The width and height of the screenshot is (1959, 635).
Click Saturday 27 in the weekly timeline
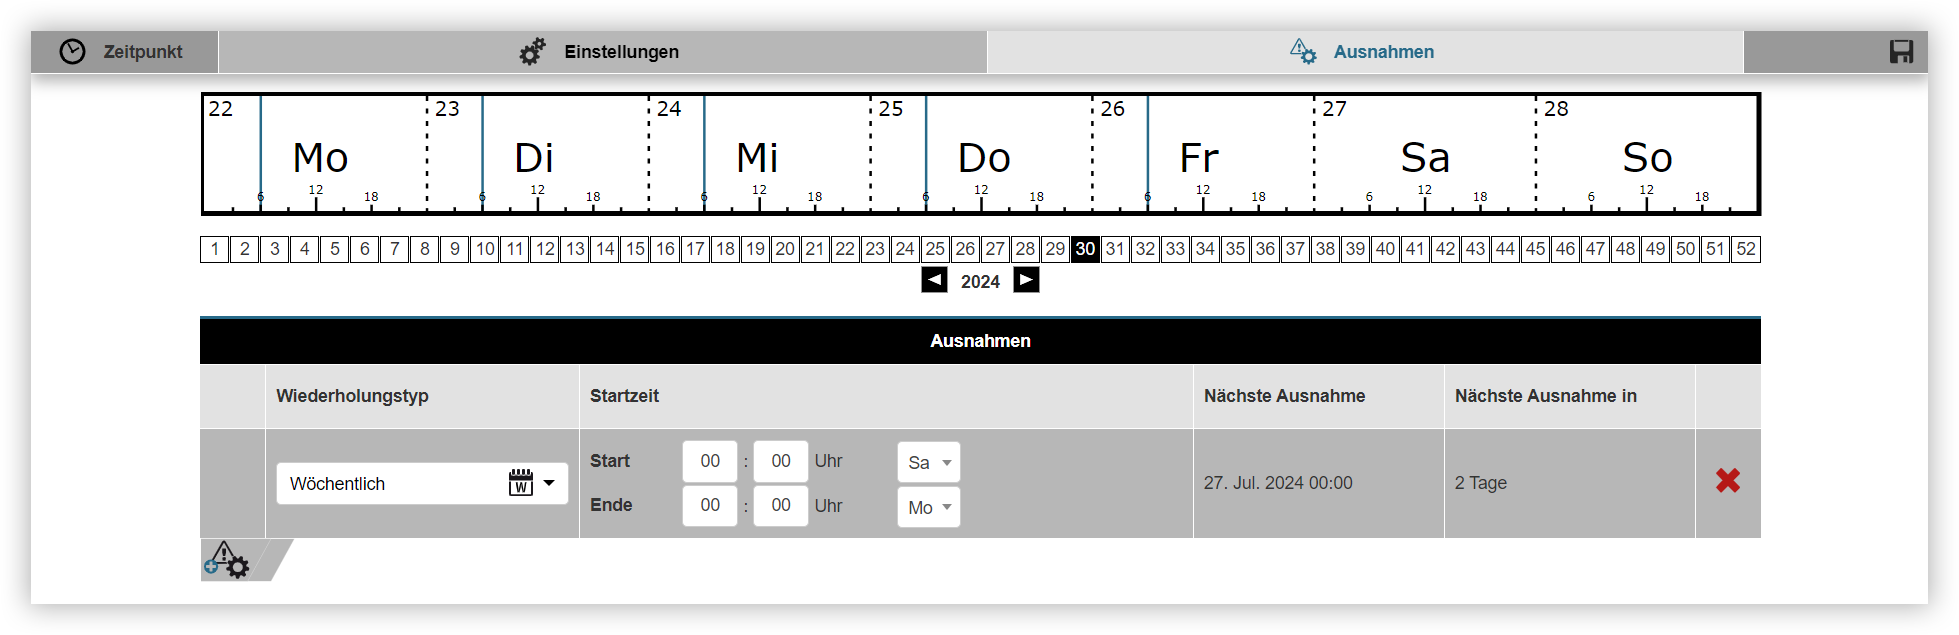(x=1424, y=155)
